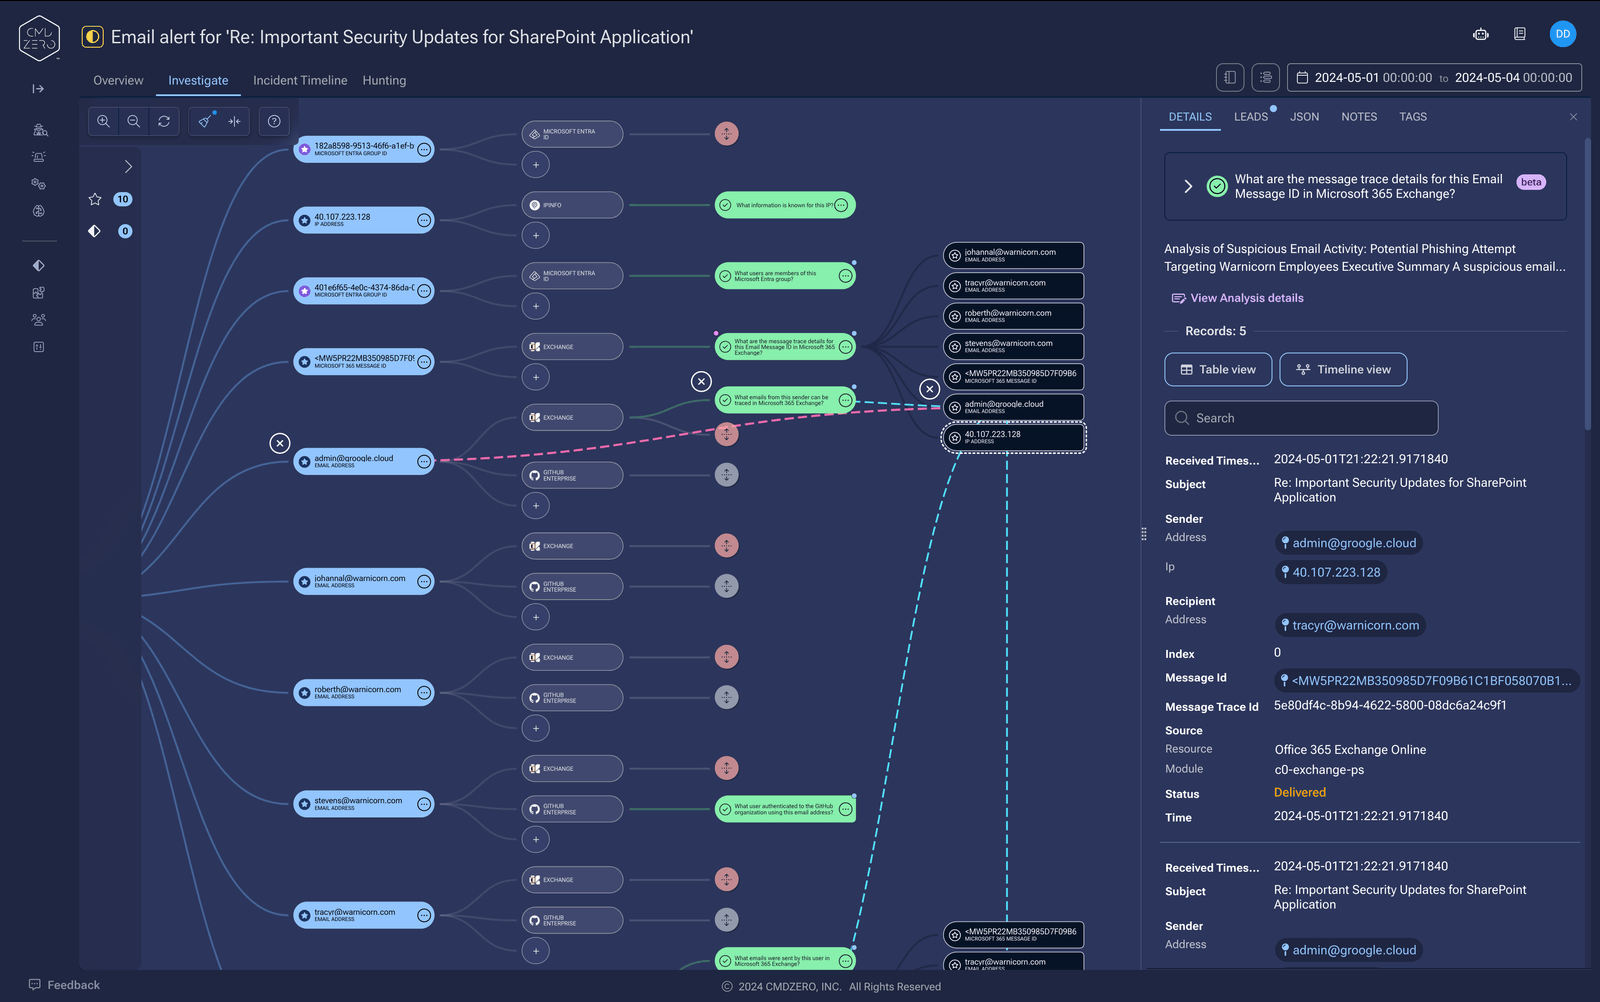Open the graph help question-mark button

coord(274,121)
